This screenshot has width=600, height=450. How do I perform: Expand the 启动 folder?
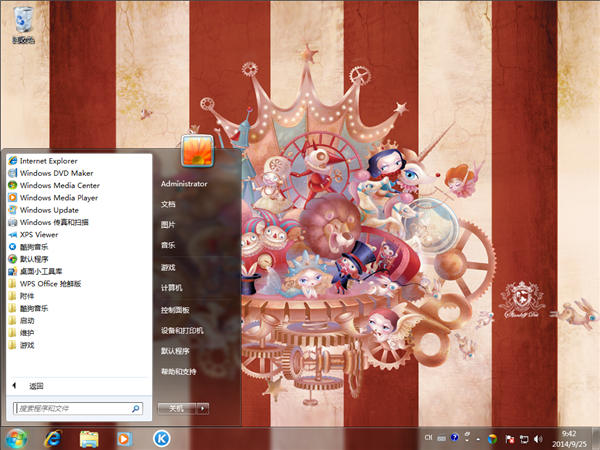point(28,320)
